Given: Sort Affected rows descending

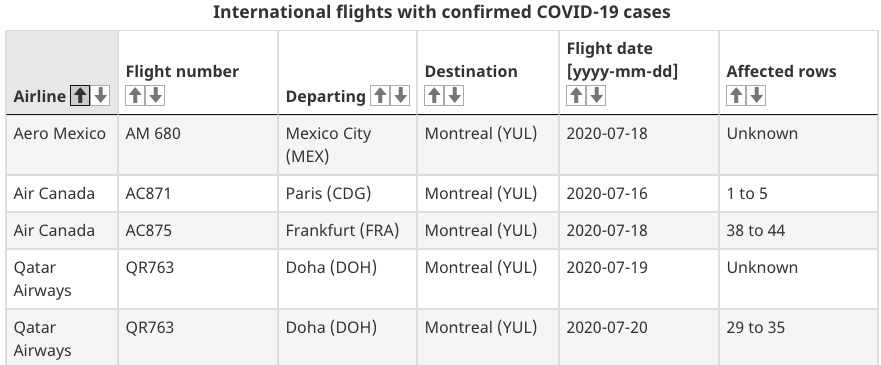Looking at the screenshot, I should [x=756, y=96].
